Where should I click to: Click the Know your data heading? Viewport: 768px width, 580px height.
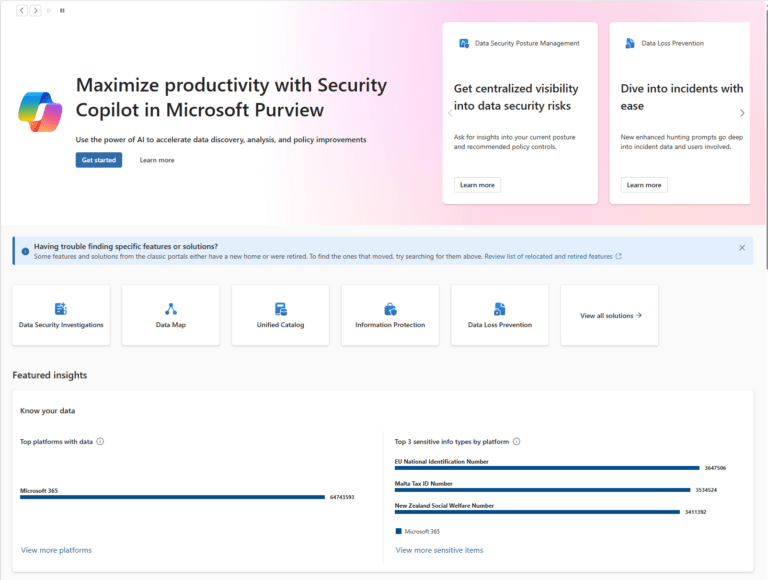[48, 411]
